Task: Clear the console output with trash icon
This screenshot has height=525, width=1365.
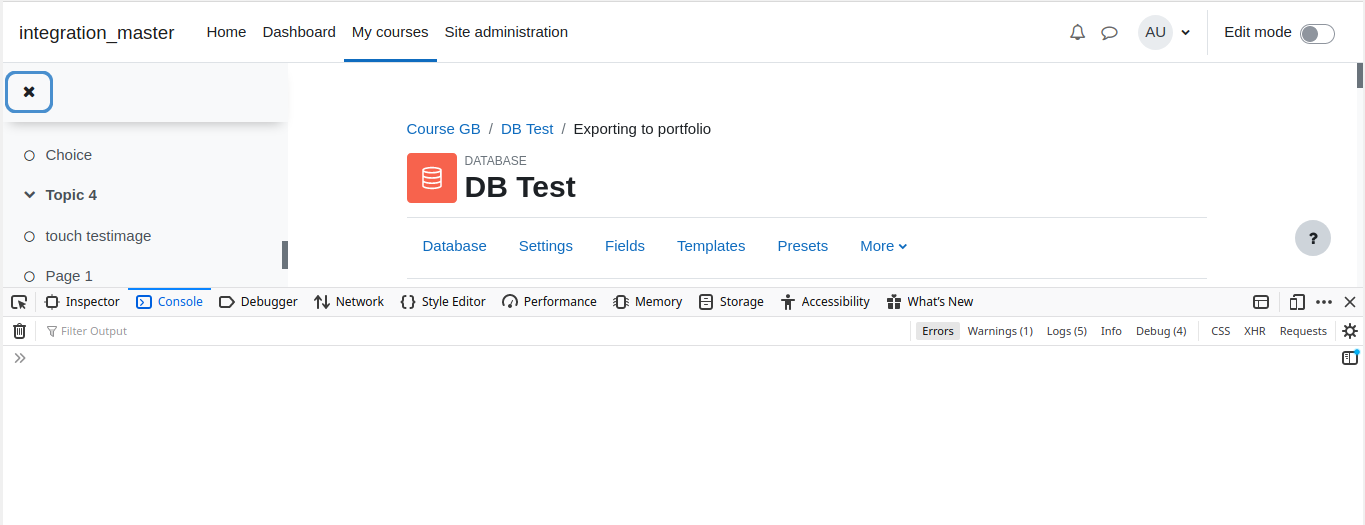Action: (x=19, y=331)
